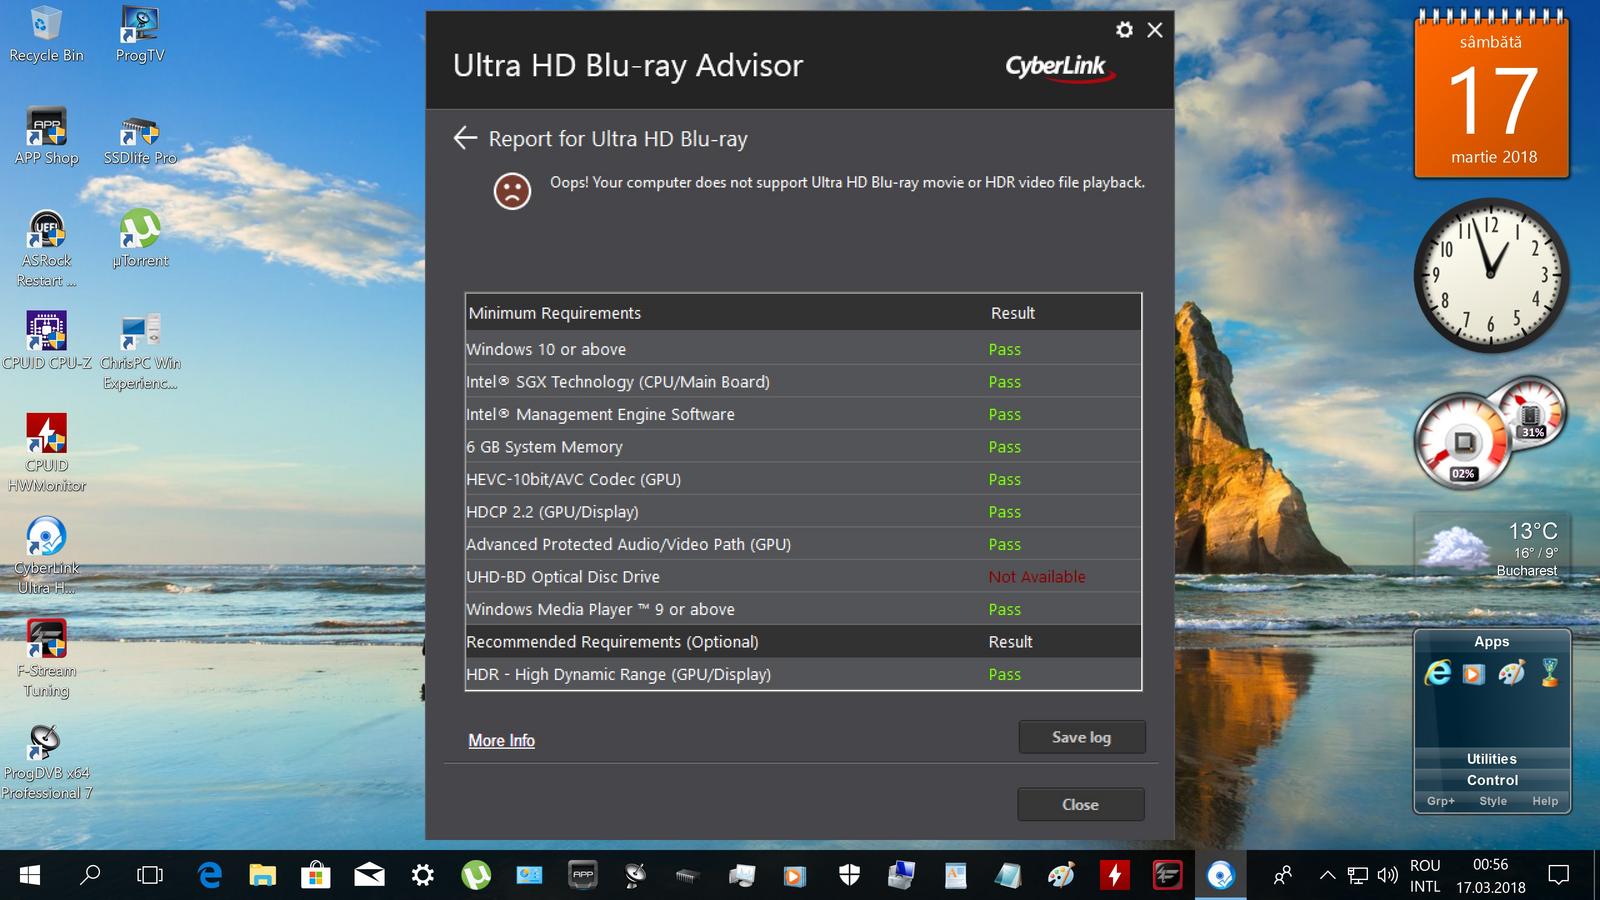Open the Recycle Bin desktop icon

pos(46,35)
